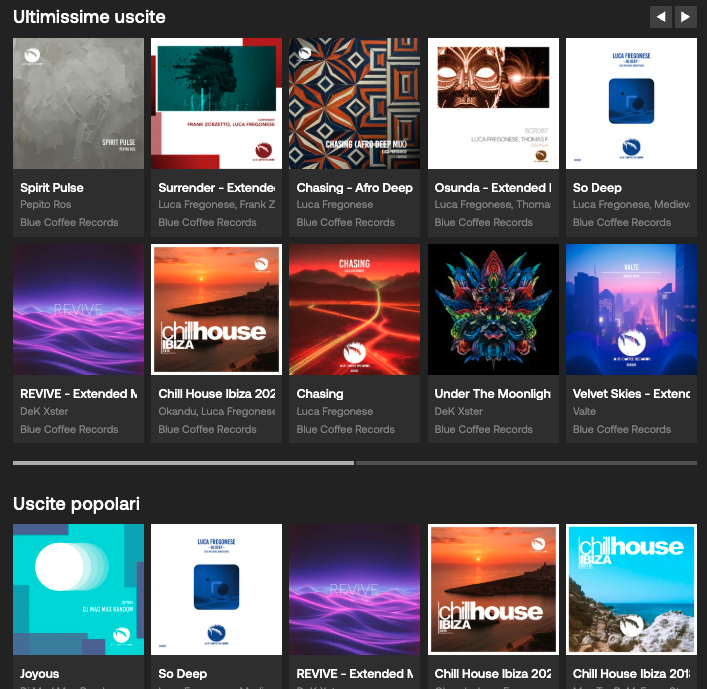Open Chill House Ibiza sunset cover in Uscite popolari
Image resolution: width=707 pixels, height=689 pixels.
pos(493,589)
